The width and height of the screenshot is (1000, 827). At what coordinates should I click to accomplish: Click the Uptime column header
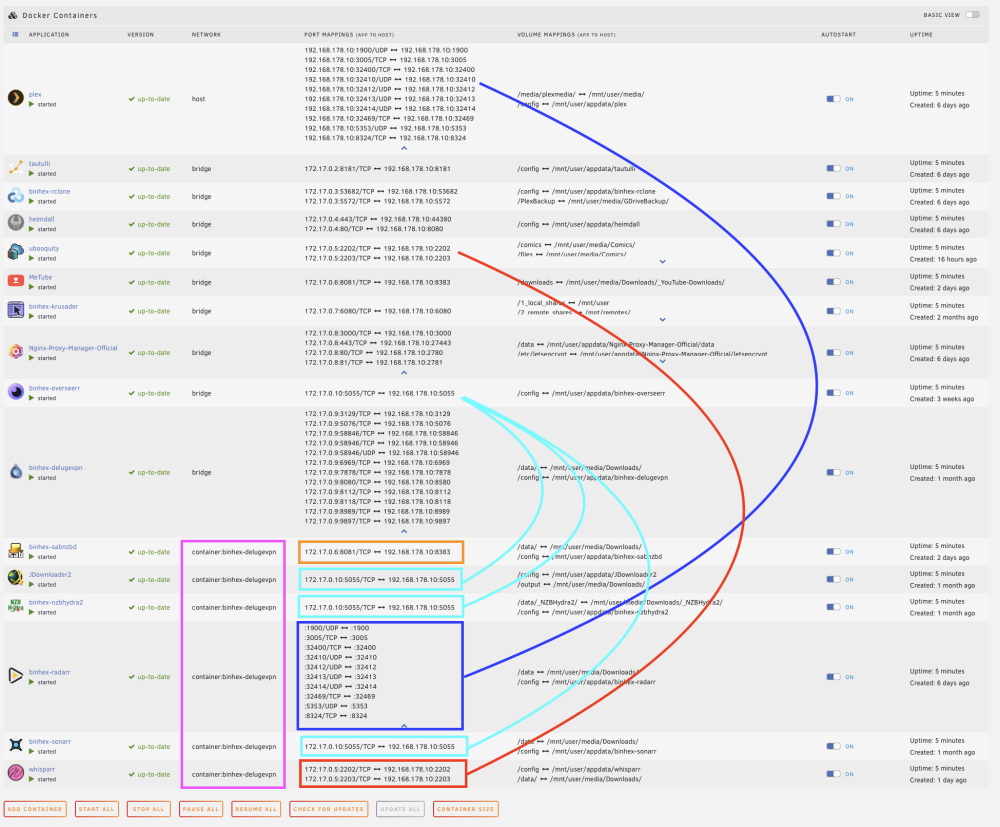tap(921, 34)
